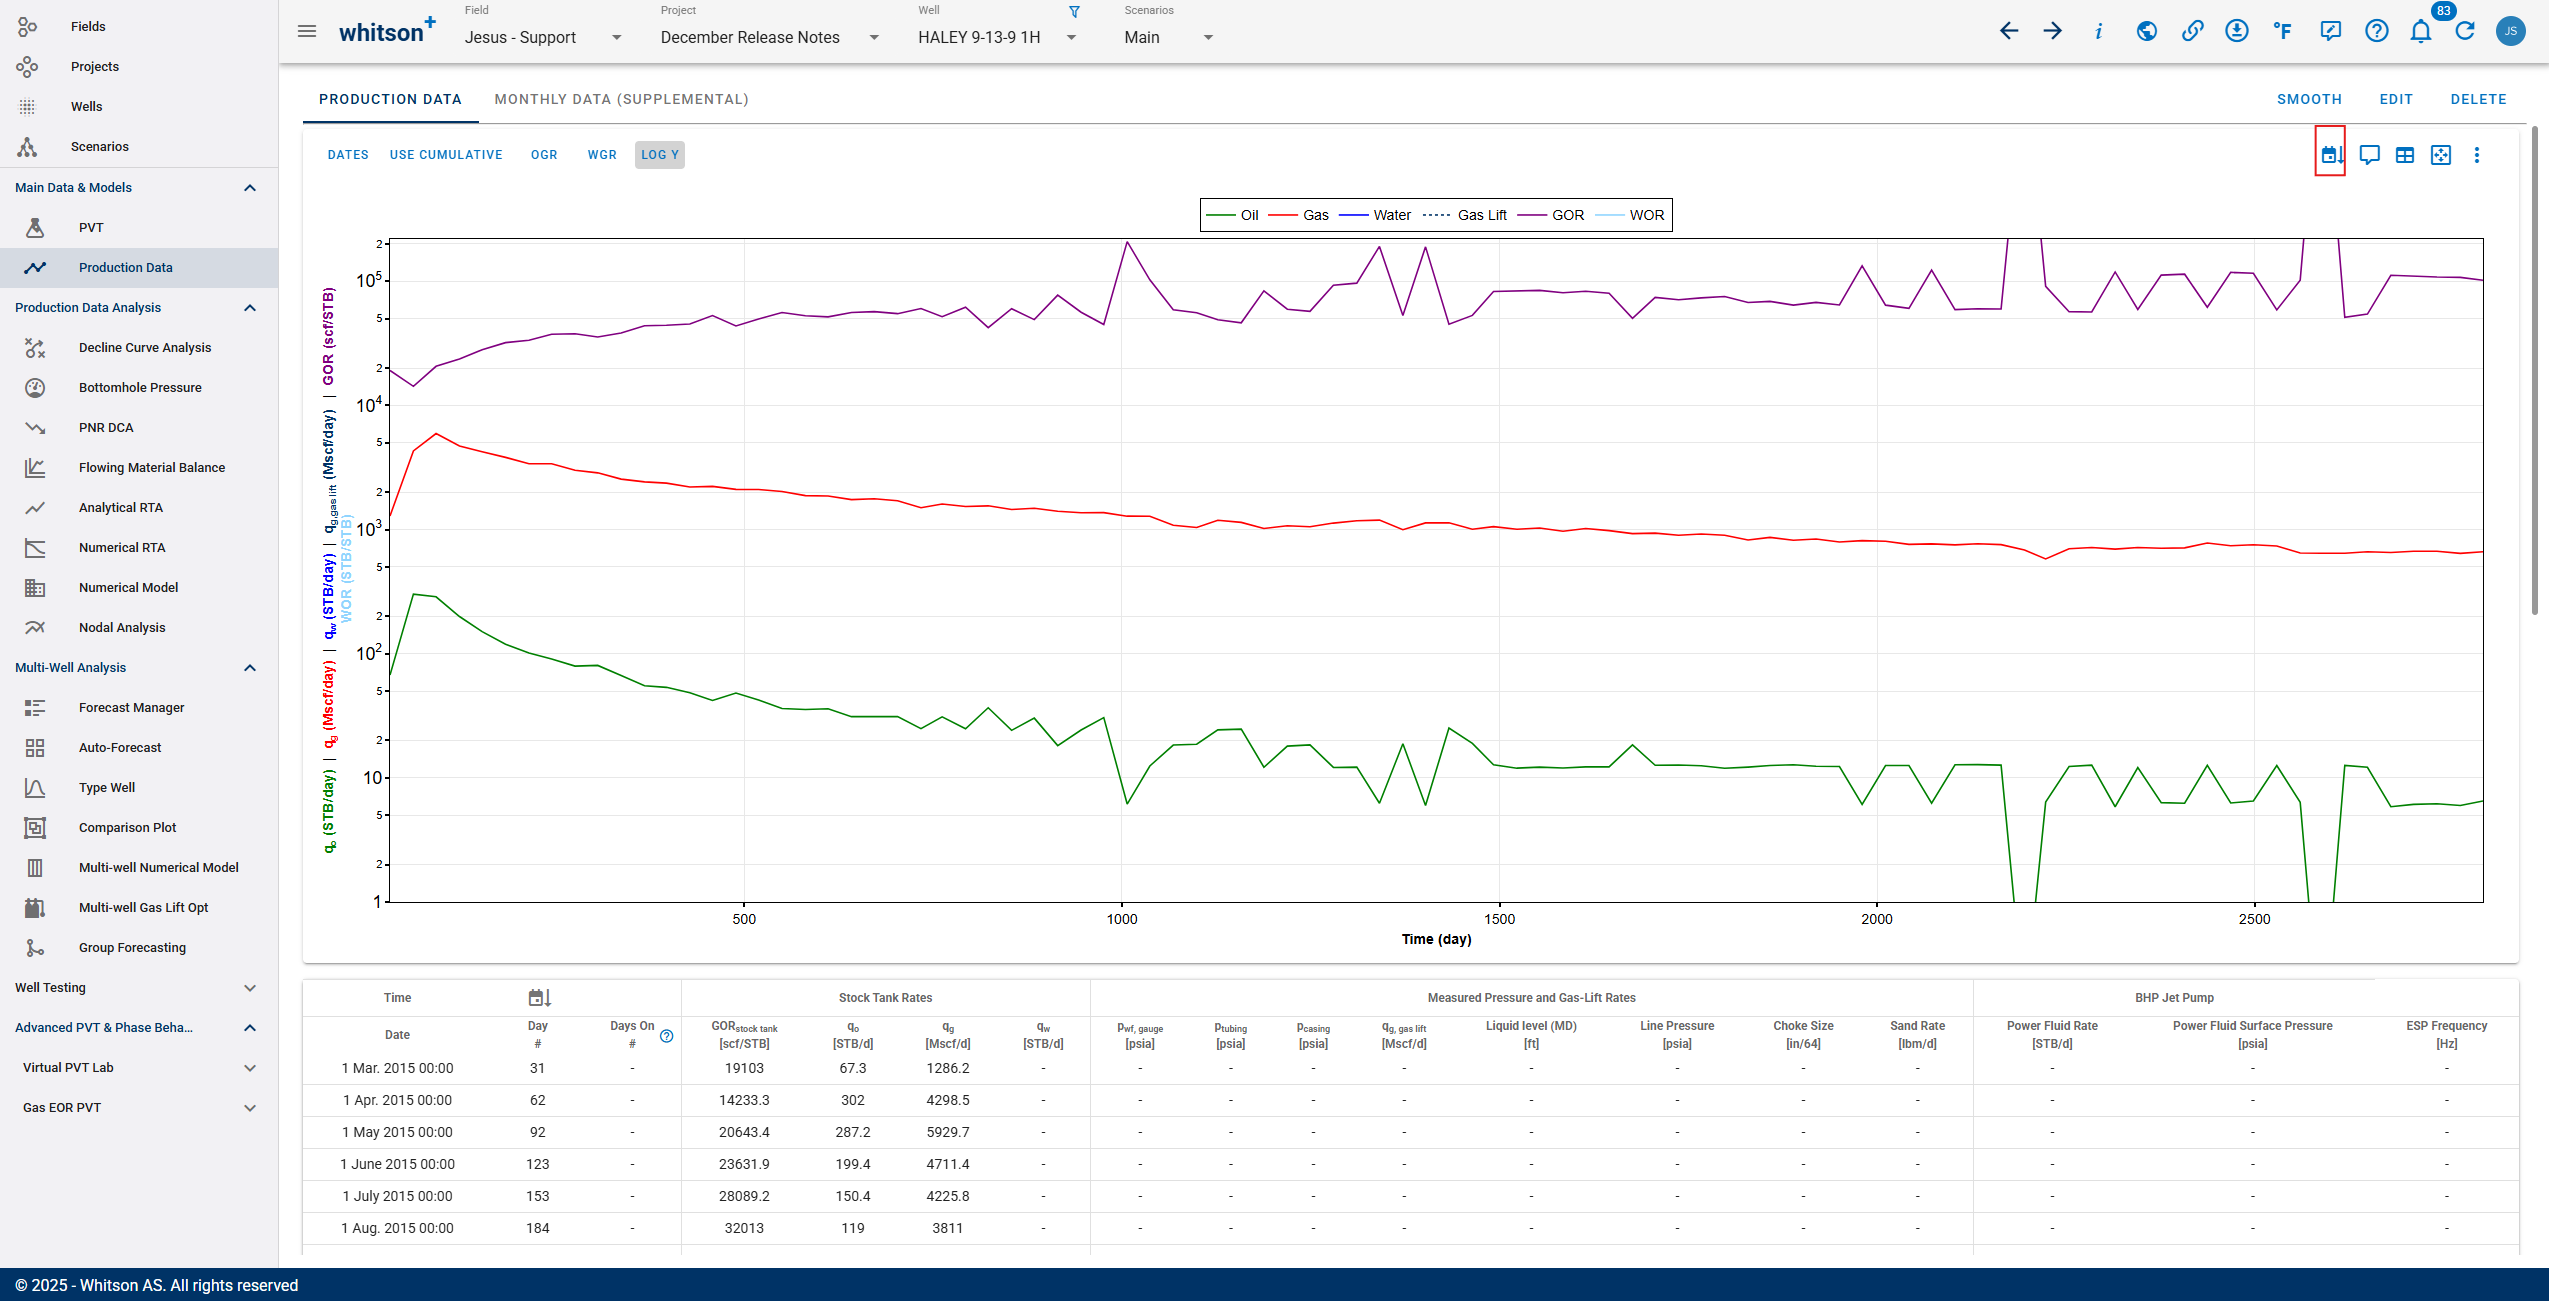Image resolution: width=2549 pixels, height=1301 pixels.
Task: Toggle the WGR display option
Action: (601, 154)
